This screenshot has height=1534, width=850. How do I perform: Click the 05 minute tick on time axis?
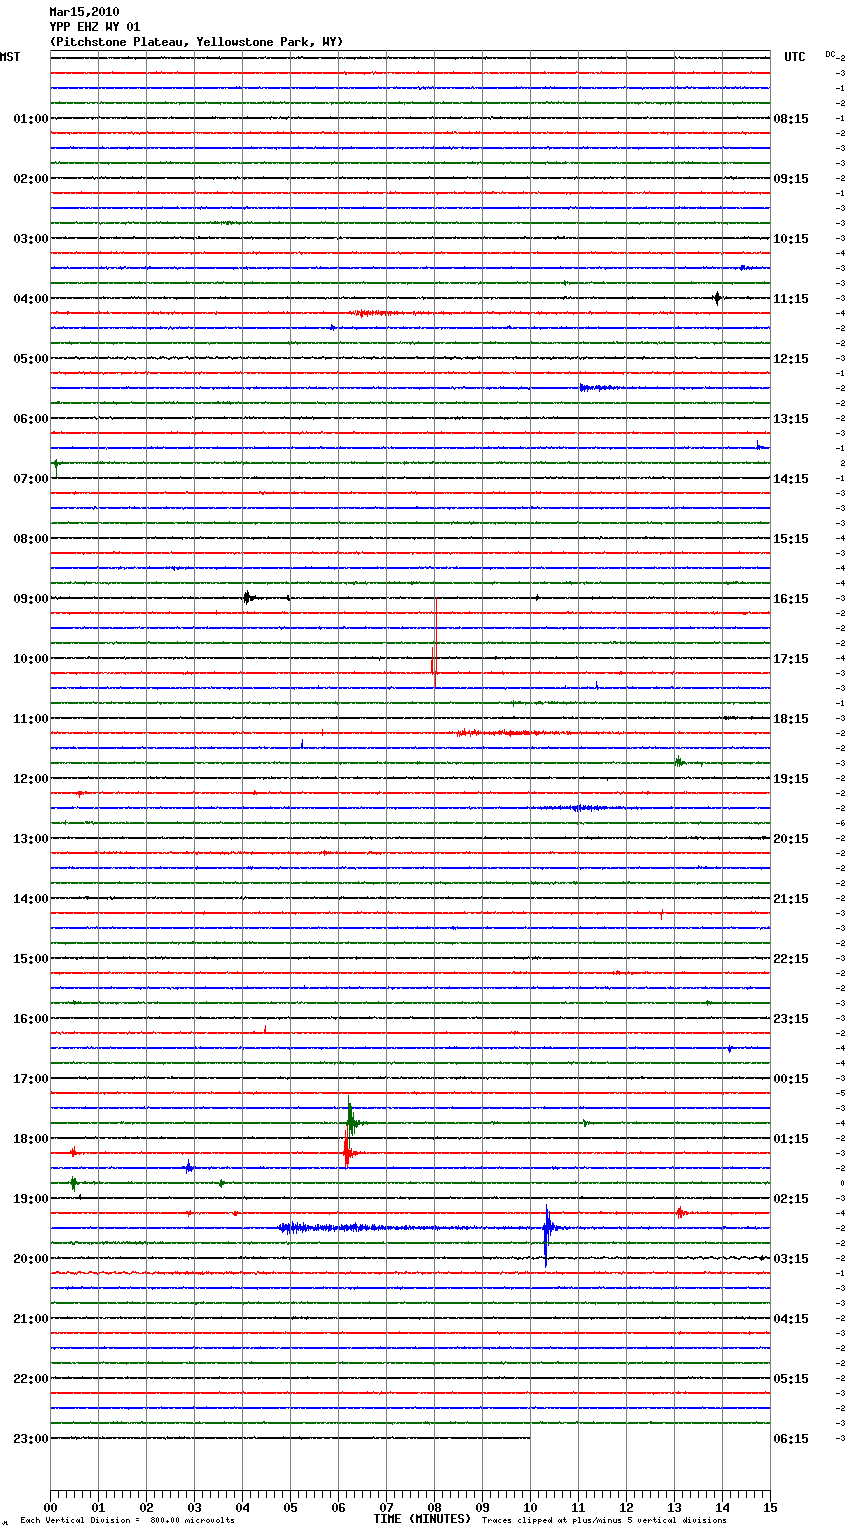click(x=290, y=1507)
